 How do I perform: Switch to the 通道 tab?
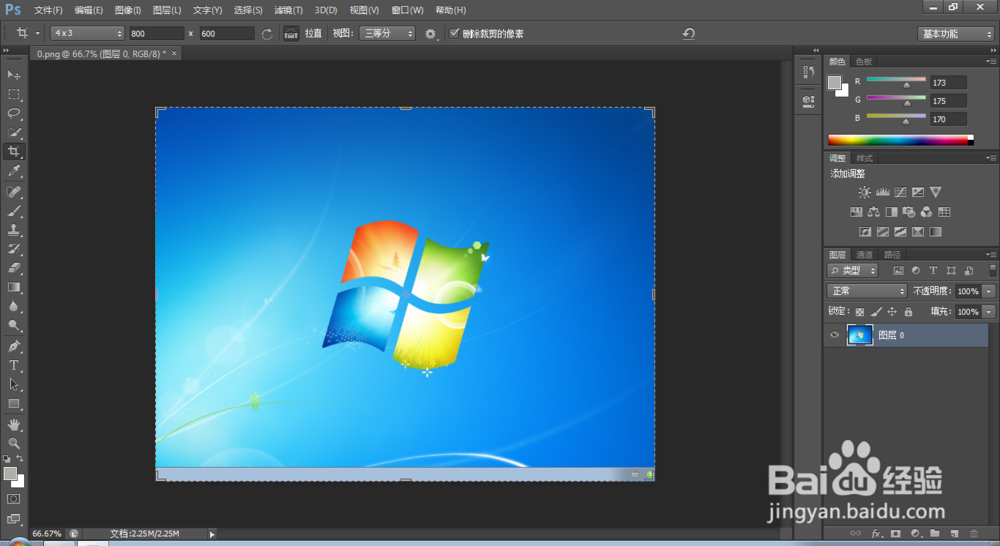click(864, 255)
